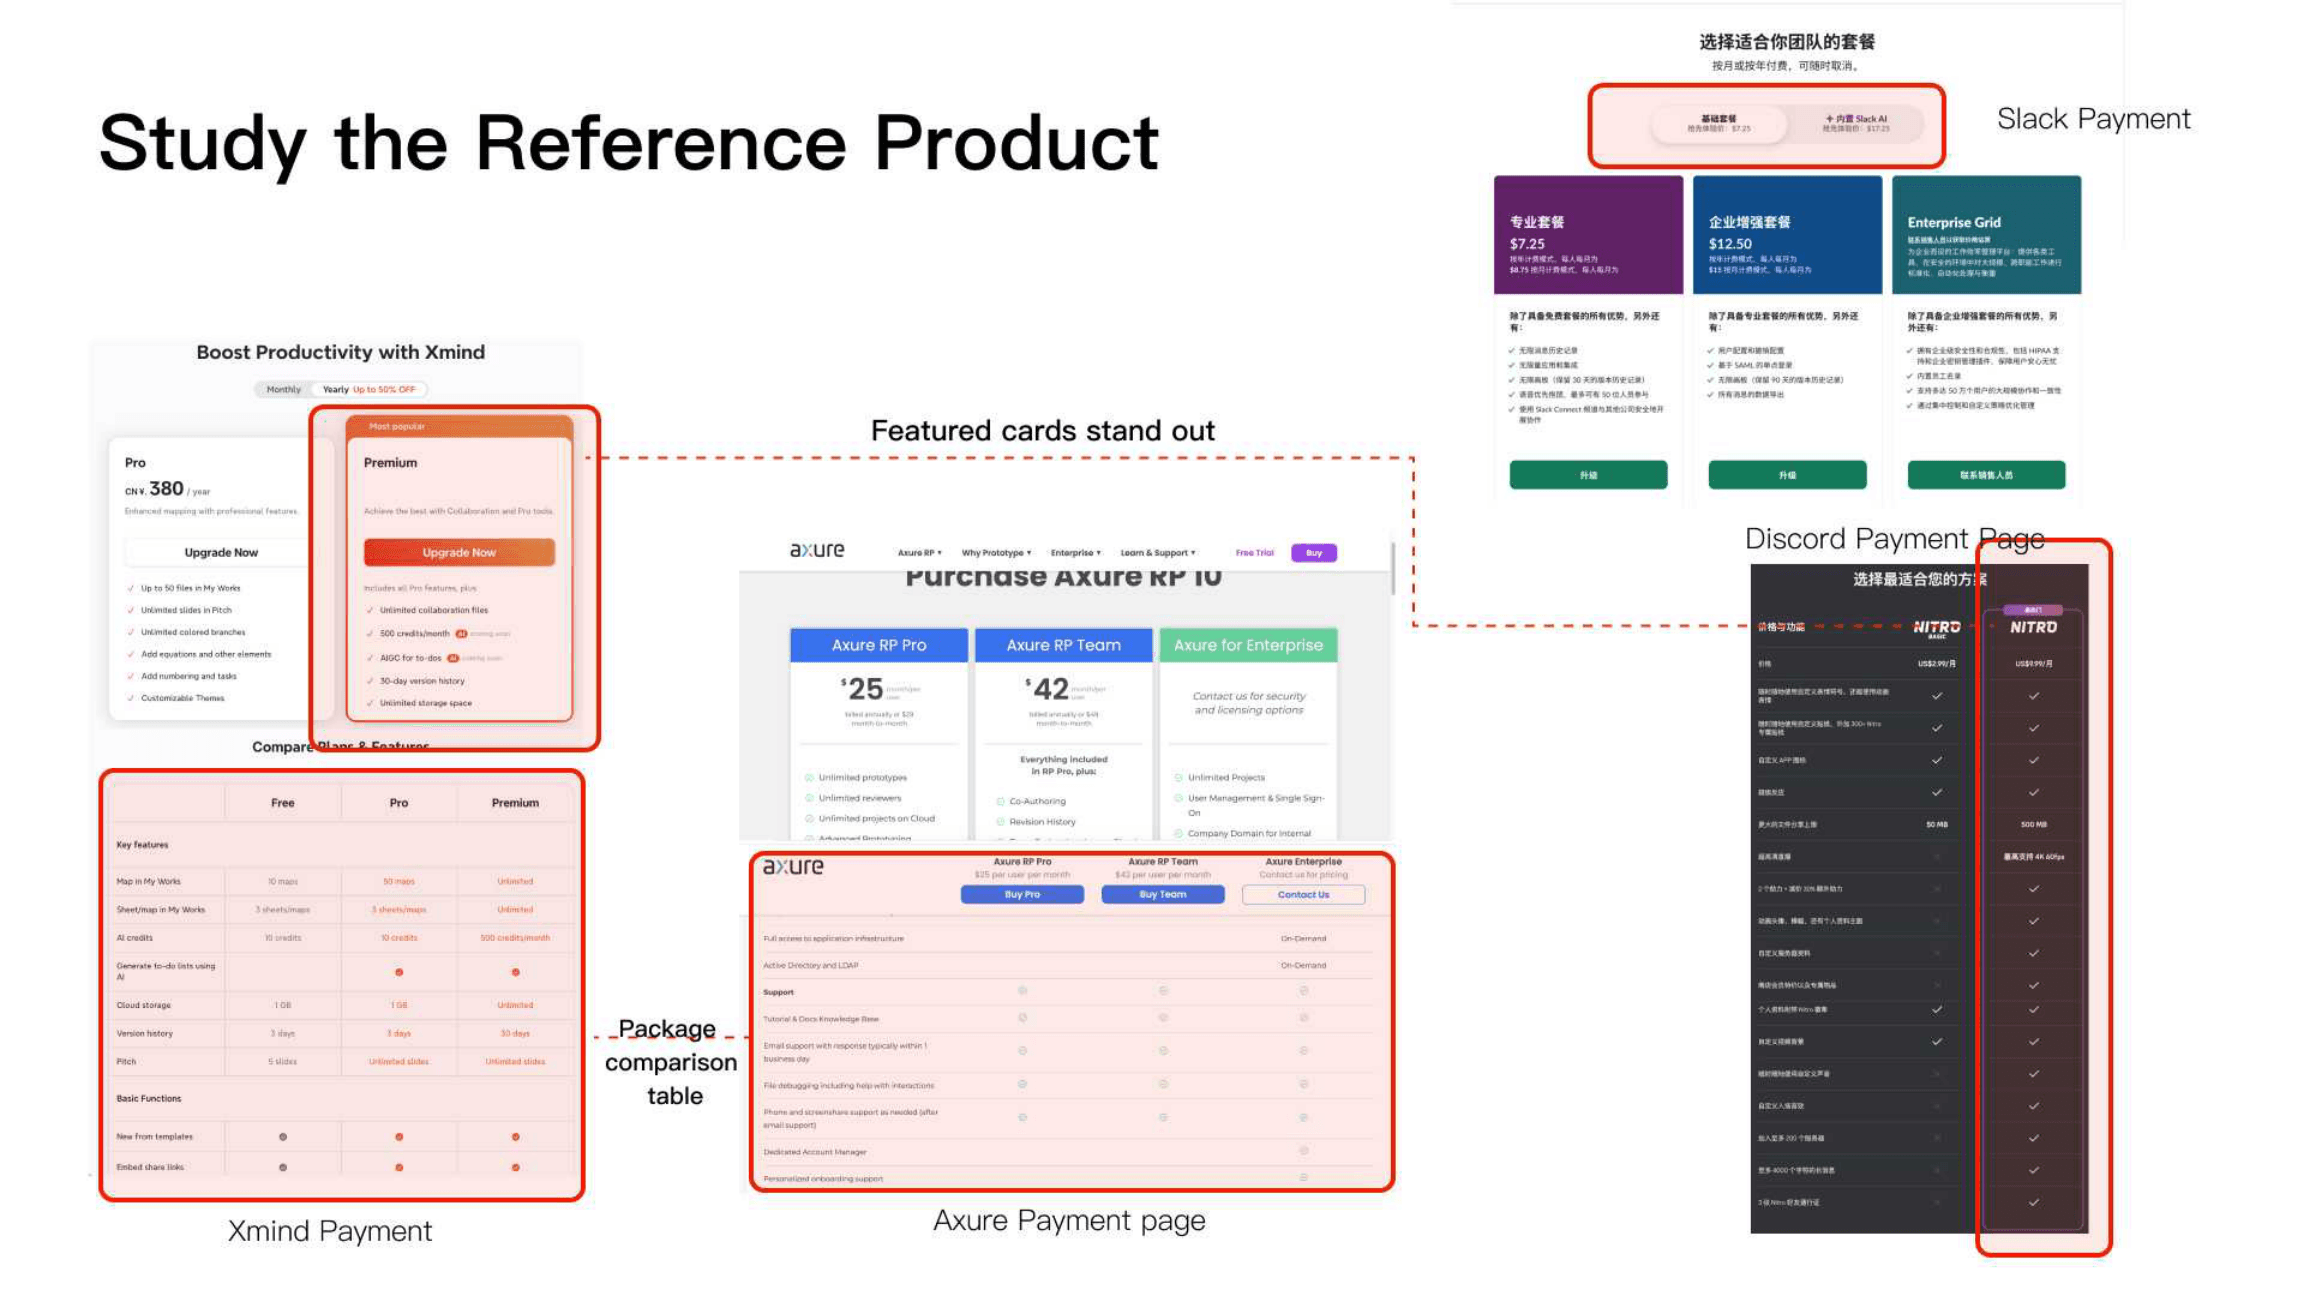Viewport: 2304px width, 1296px height.
Task: Click the 'Unlimited slides' value in Premium Pitch row
Action: 515,1062
